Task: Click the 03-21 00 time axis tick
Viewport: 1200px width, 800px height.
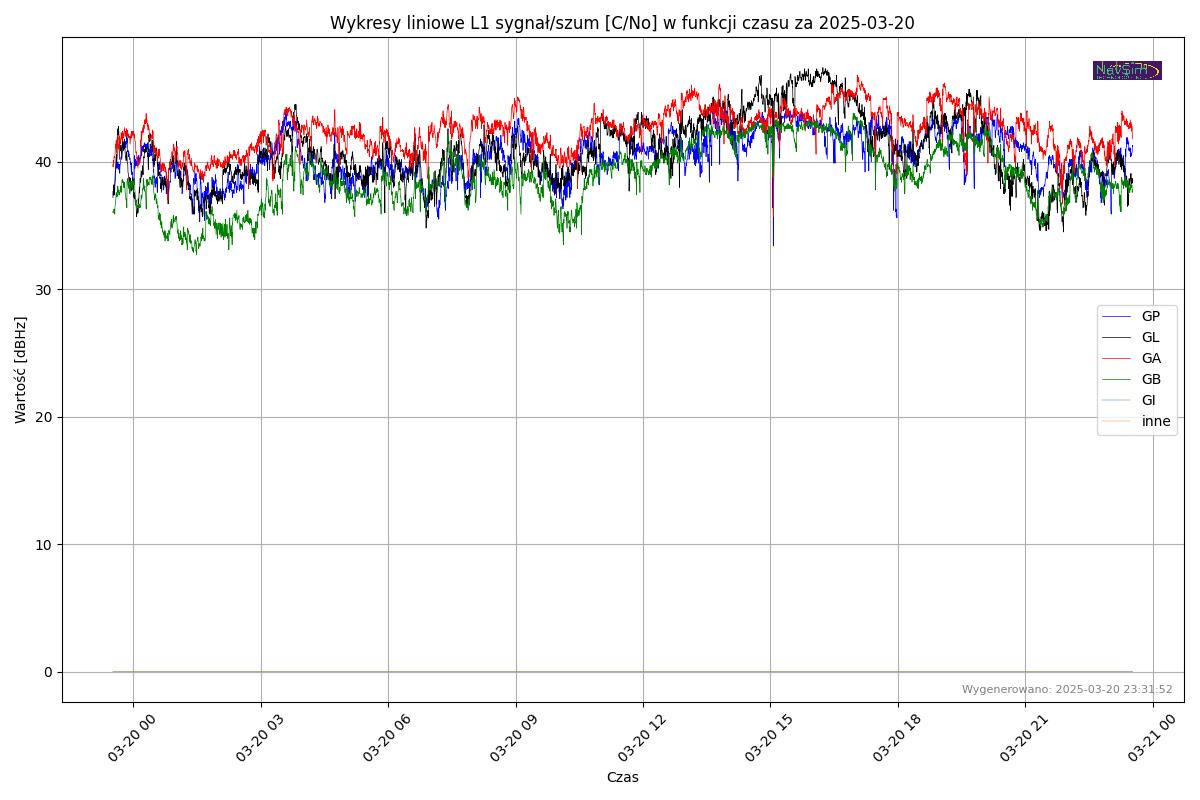Action: pos(1150,737)
